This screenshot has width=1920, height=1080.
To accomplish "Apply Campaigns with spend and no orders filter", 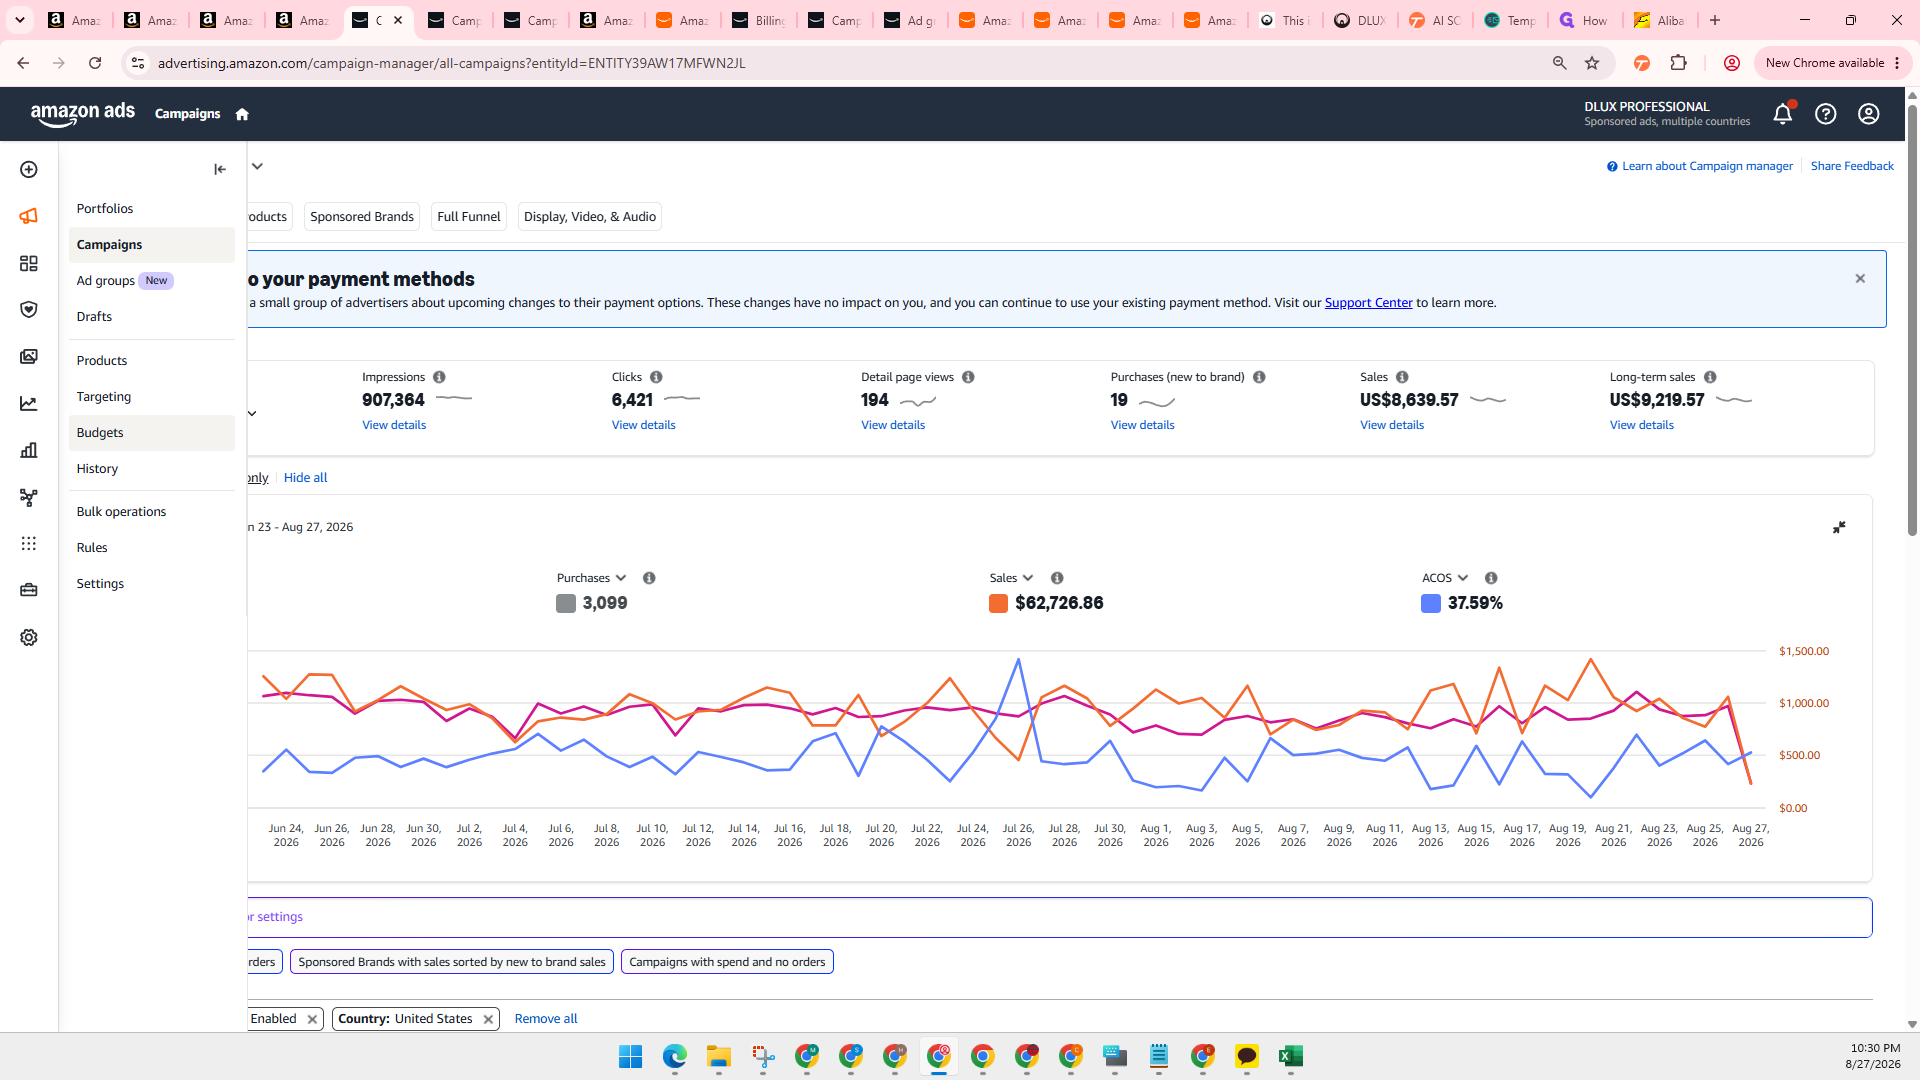I will pyautogui.click(x=727, y=962).
